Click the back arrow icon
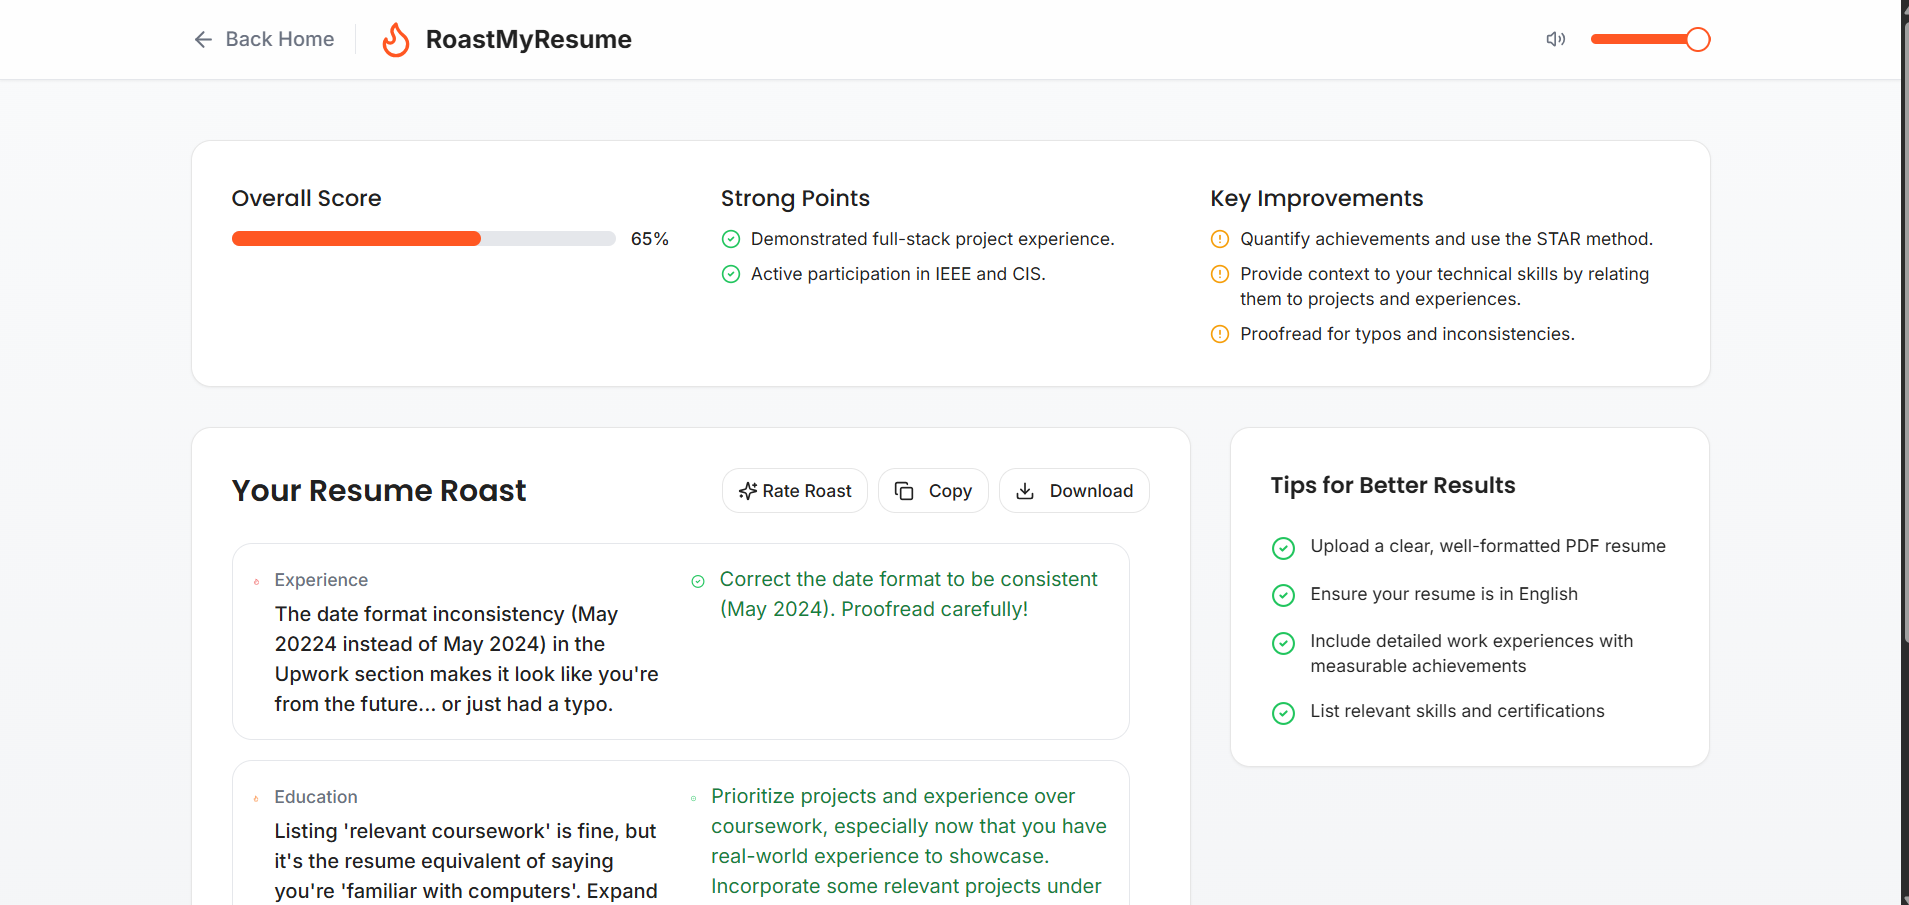 [203, 39]
